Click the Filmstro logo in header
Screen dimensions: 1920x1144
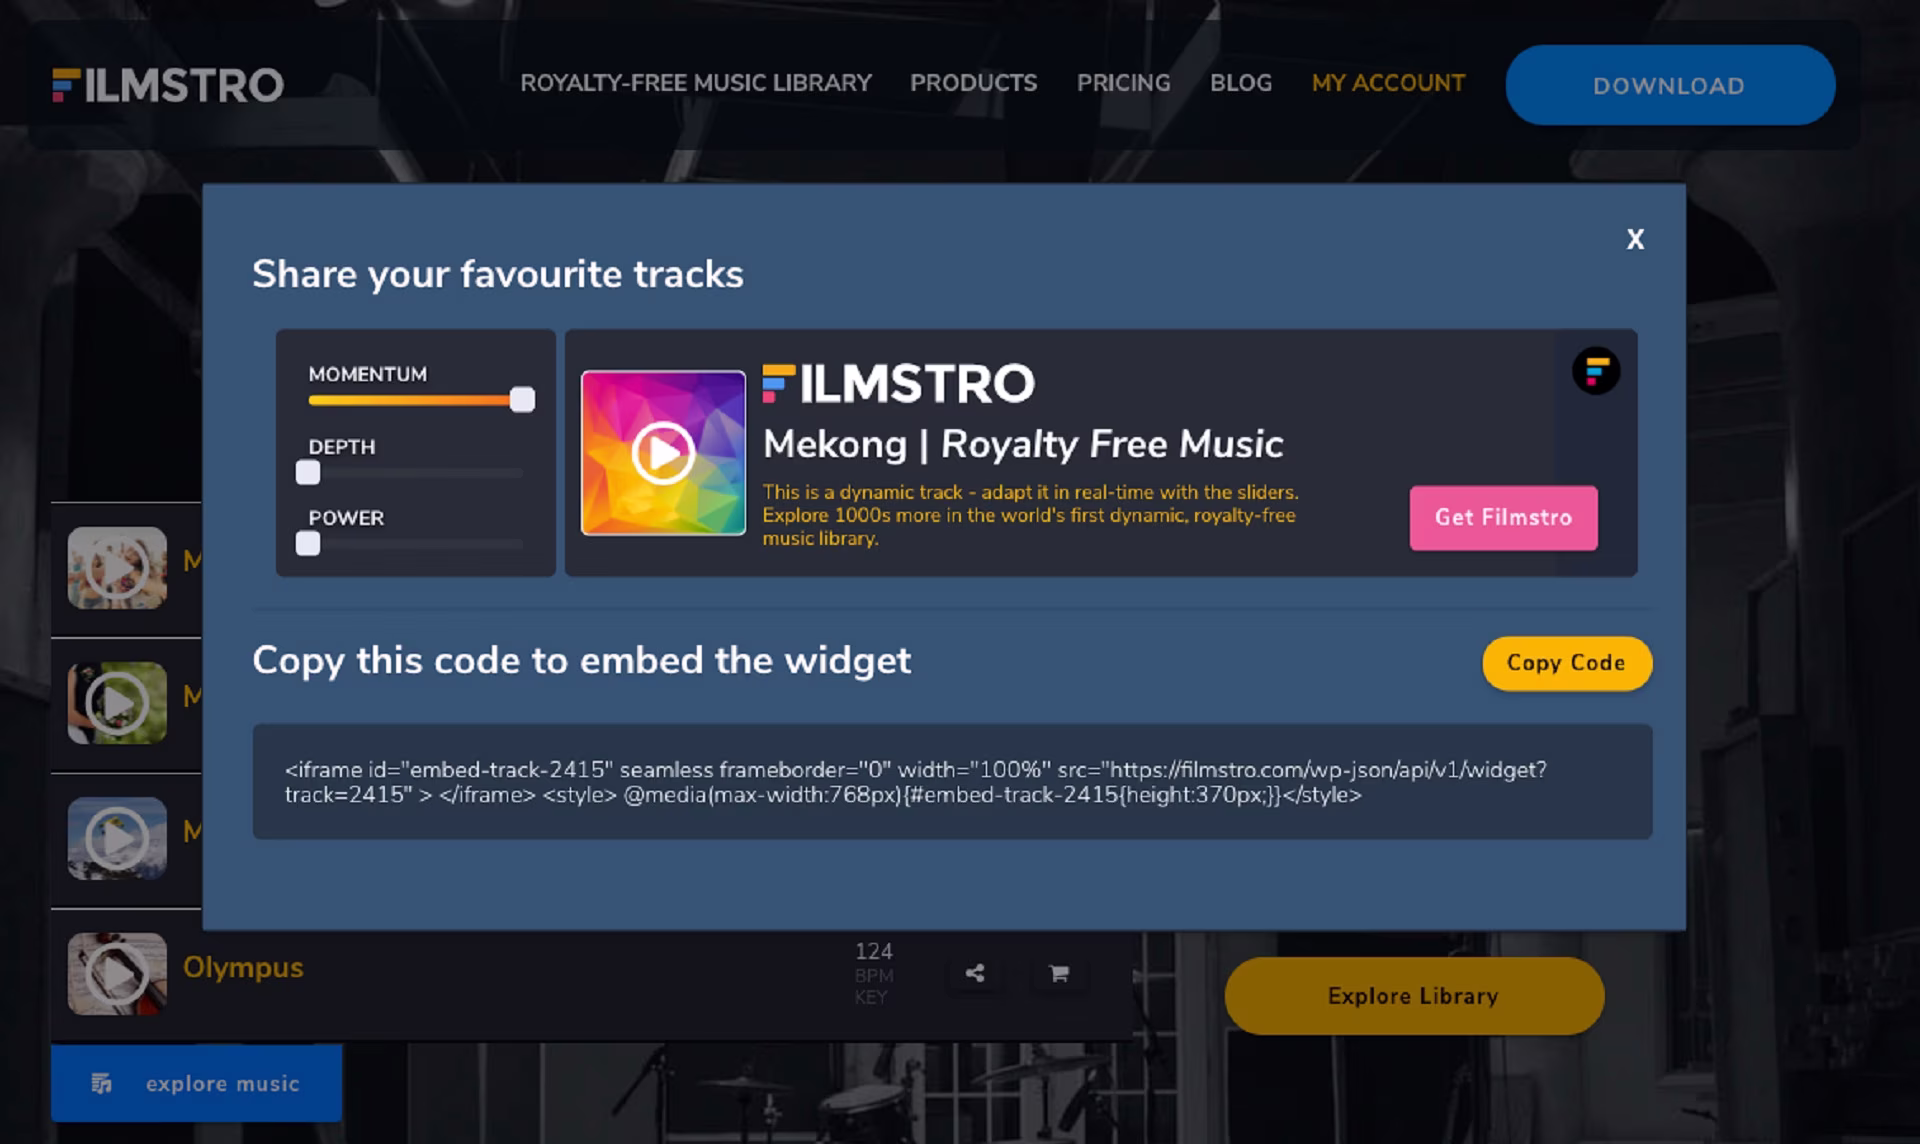pyautogui.click(x=168, y=85)
